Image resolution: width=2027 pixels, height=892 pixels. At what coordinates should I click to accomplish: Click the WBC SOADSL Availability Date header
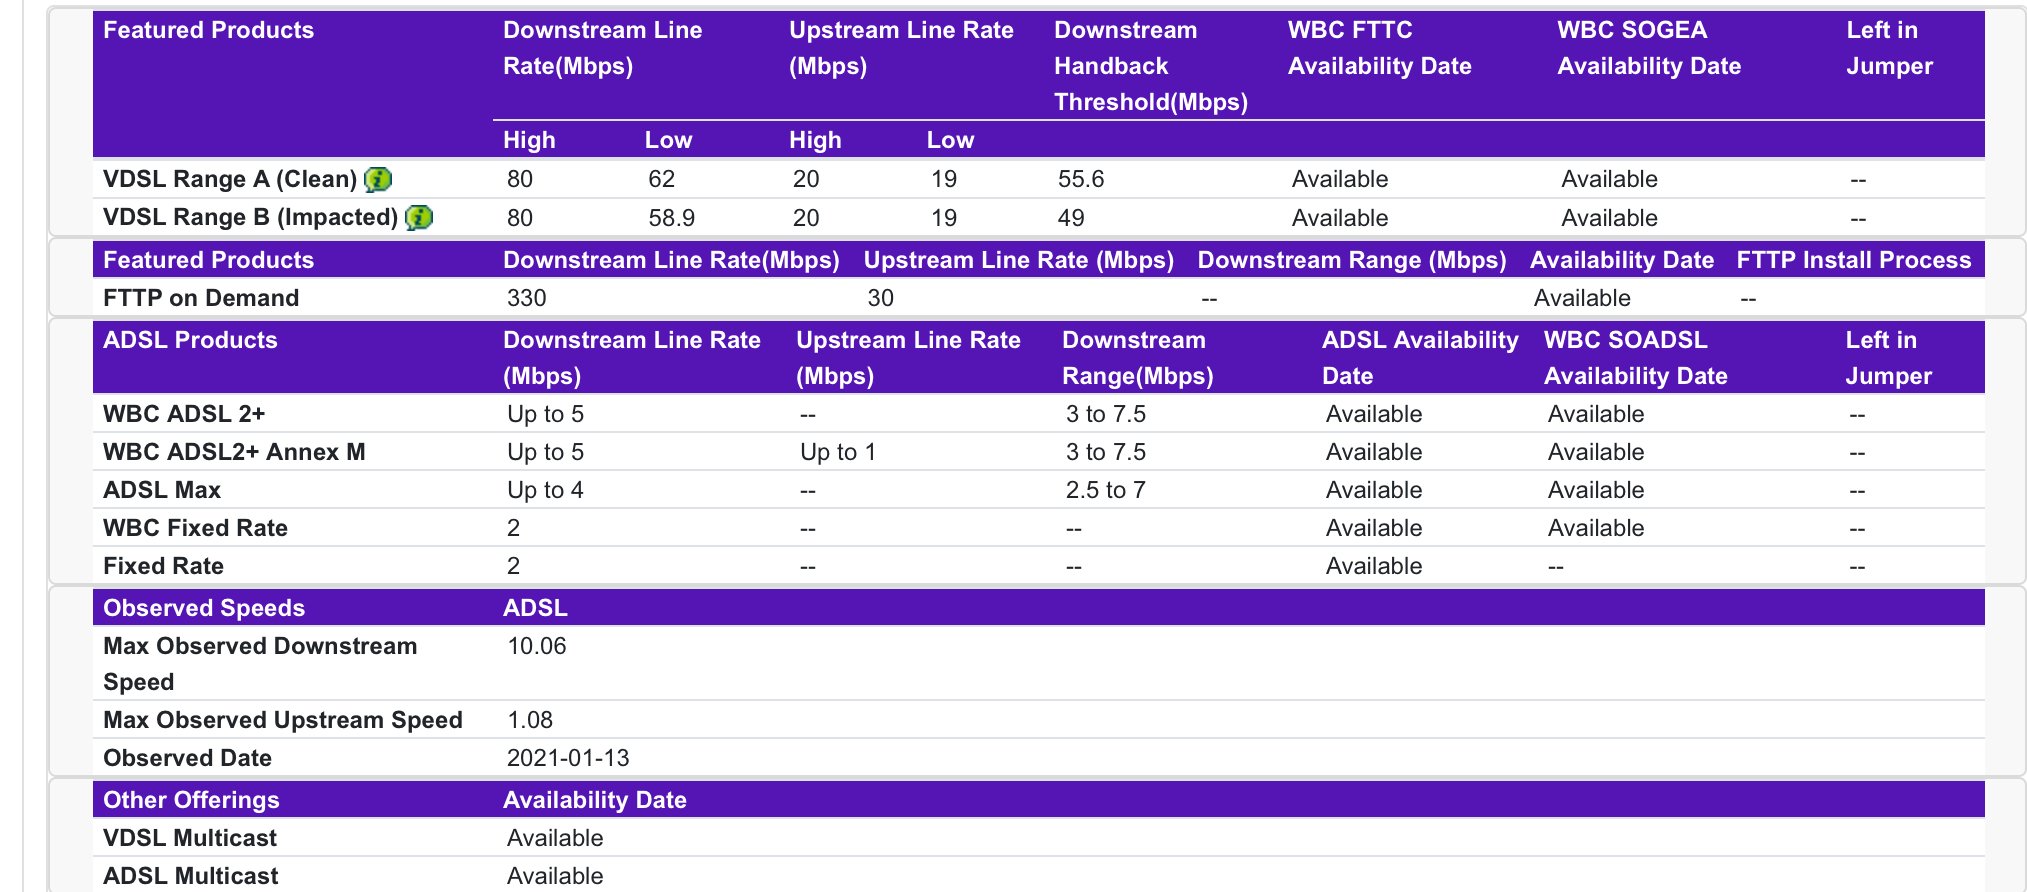coord(1635,358)
